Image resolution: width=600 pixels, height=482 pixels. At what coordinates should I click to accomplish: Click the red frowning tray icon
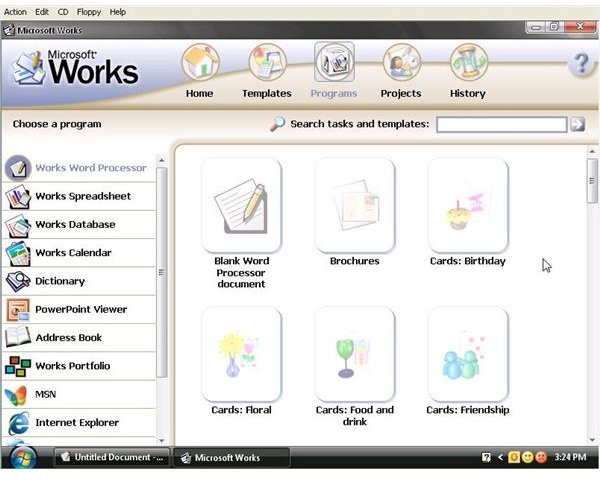541,457
